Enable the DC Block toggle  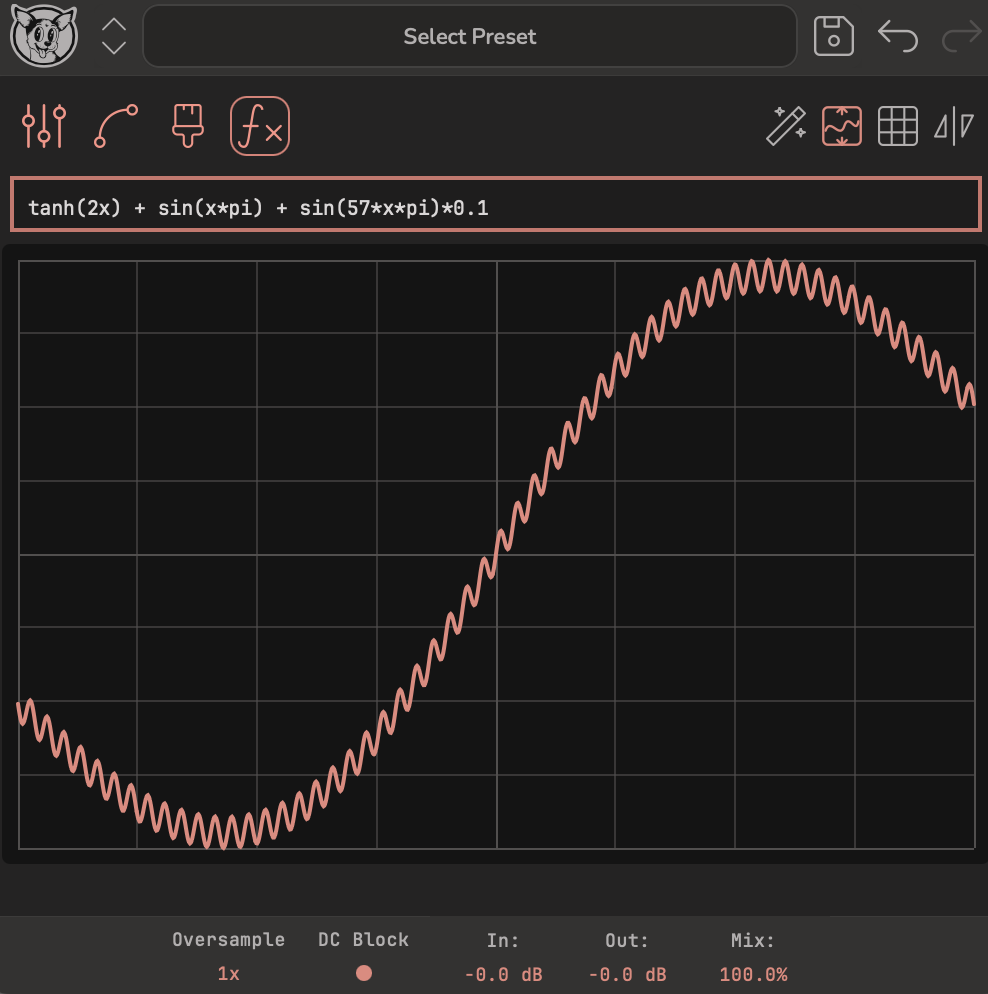point(364,973)
